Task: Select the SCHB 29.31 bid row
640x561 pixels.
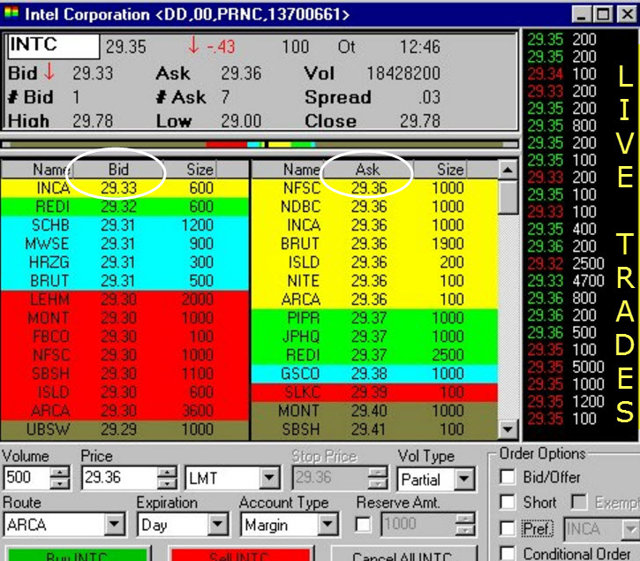Action: [124, 225]
